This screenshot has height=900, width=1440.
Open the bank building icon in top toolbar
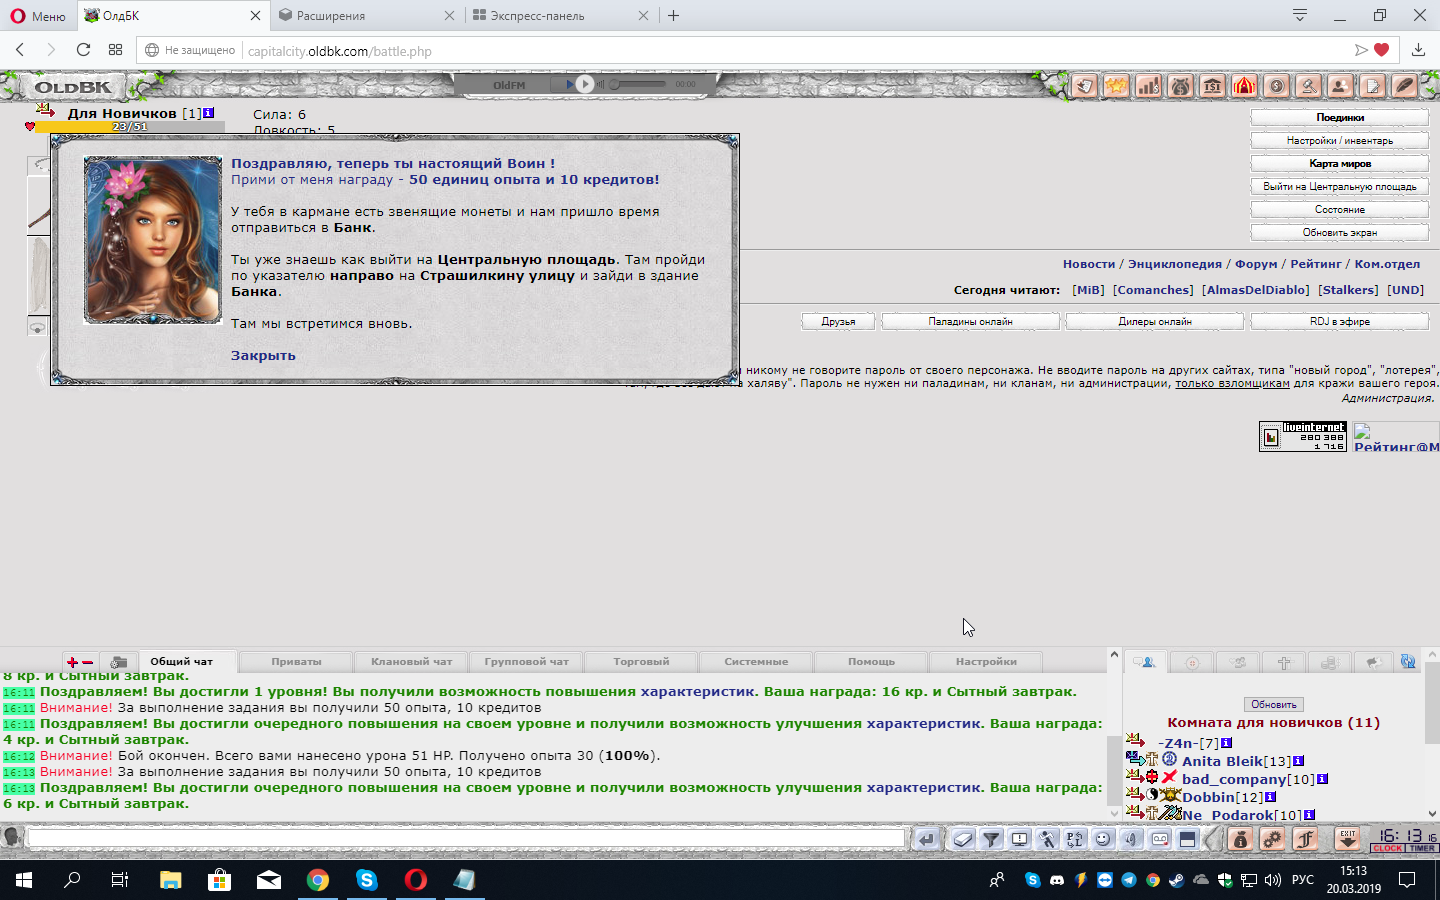[x=1212, y=86]
